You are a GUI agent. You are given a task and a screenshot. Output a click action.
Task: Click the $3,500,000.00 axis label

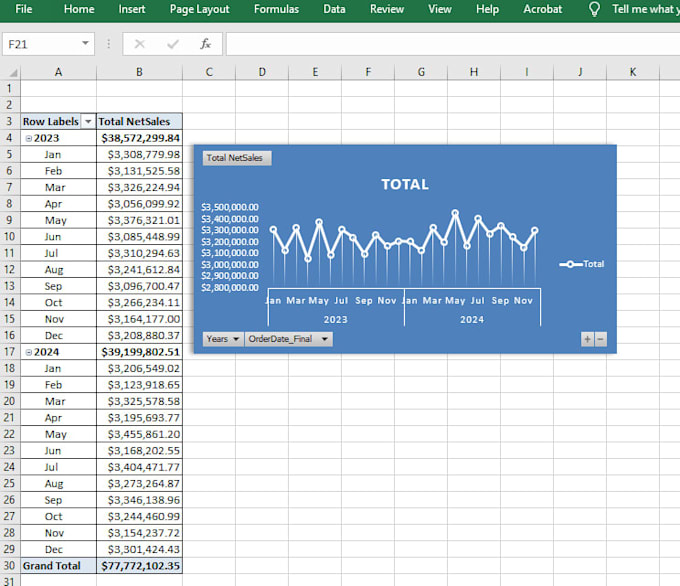pos(230,207)
